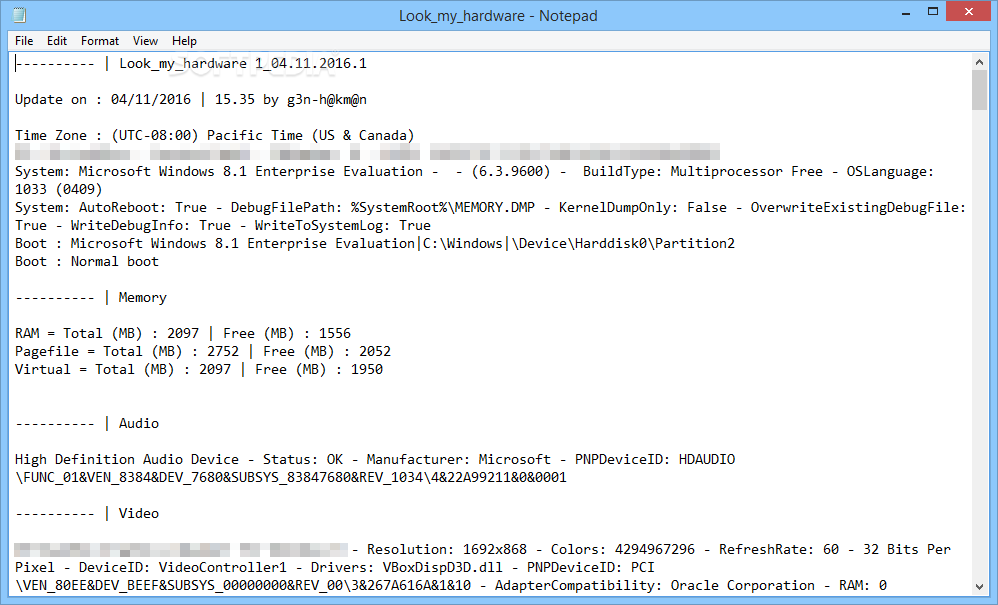Screen dimensions: 998x605
Task: Click the '| Memory' section heading
Action: pos(135,298)
